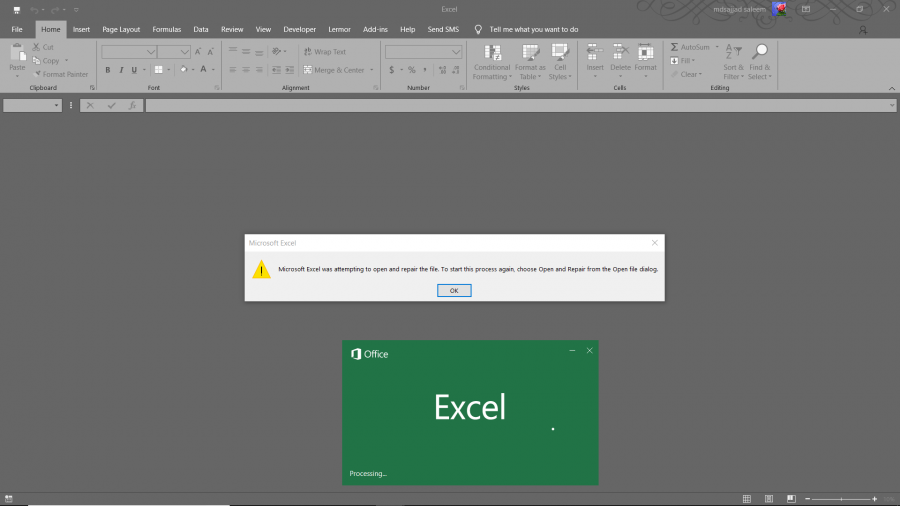Viewport: 900px width, 506px height.
Task: Click the Borders icon
Action: click(158, 70)
